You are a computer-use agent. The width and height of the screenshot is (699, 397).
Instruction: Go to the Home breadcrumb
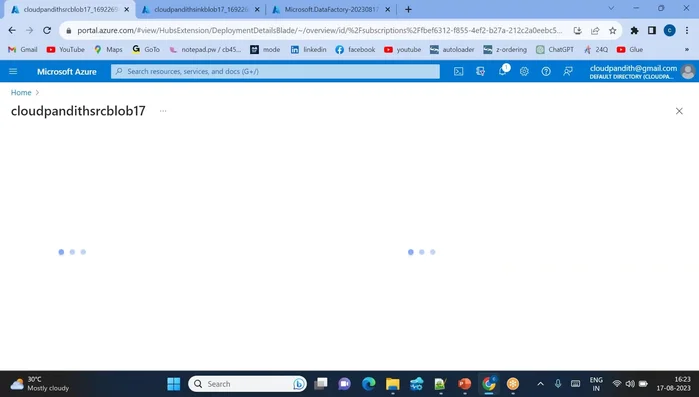point(21,93)
